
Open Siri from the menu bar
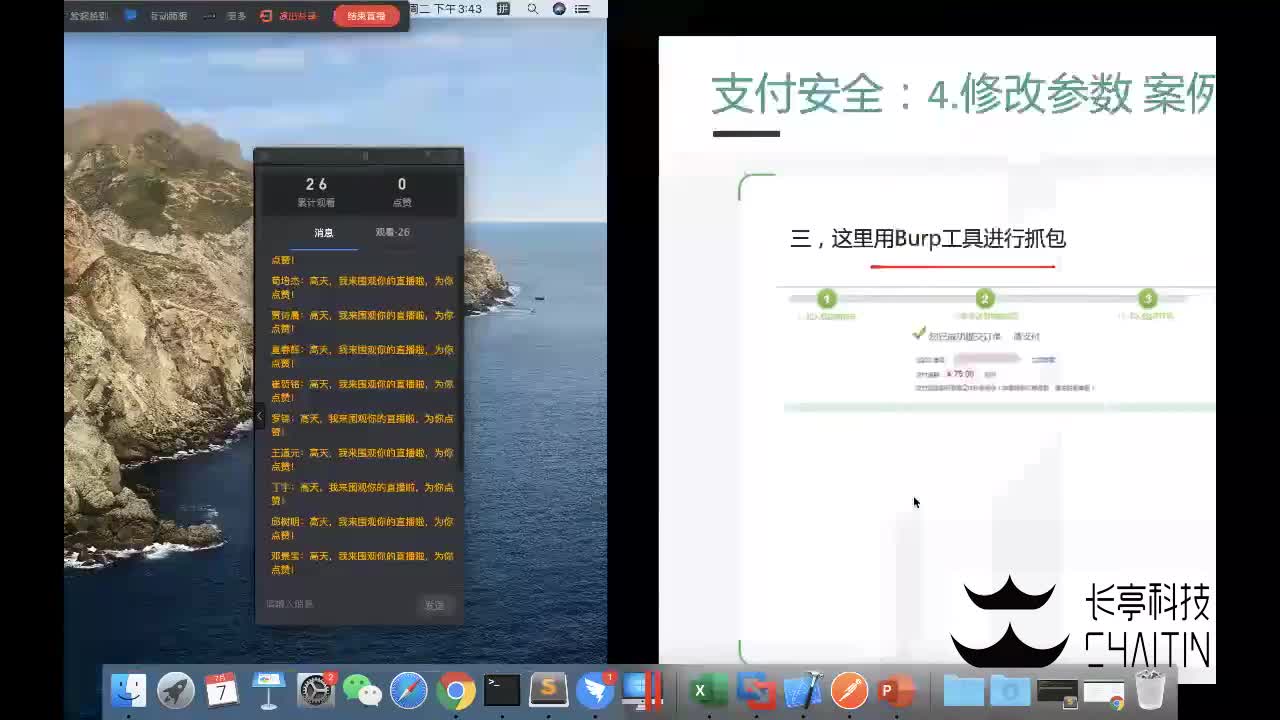pyautogui.click(x=559, y=9)
